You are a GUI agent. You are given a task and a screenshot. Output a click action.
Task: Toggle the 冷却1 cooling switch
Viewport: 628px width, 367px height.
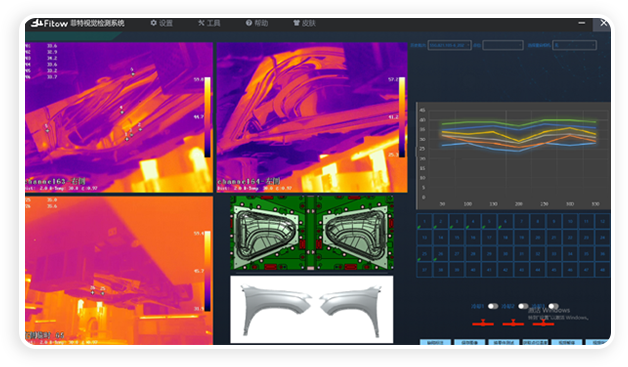pos(493,306)
